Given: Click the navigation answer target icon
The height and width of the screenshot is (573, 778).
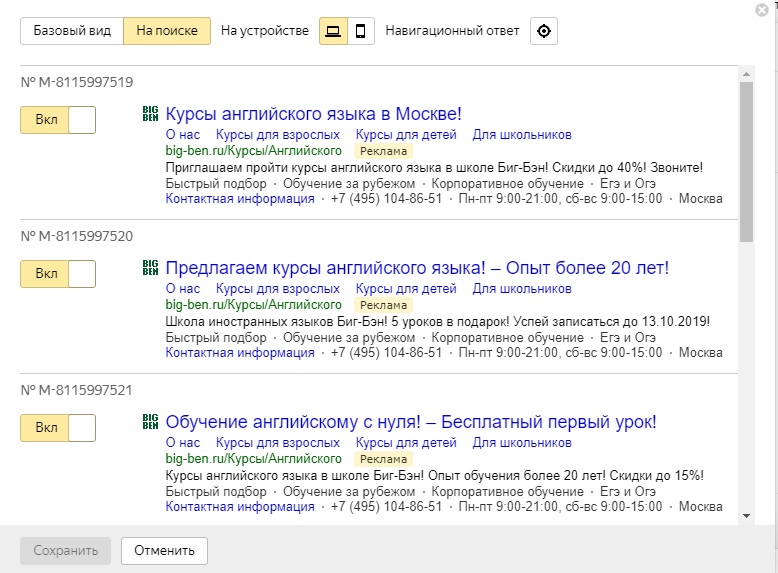Looking at the screenshot, I should (x=544, y=31).
